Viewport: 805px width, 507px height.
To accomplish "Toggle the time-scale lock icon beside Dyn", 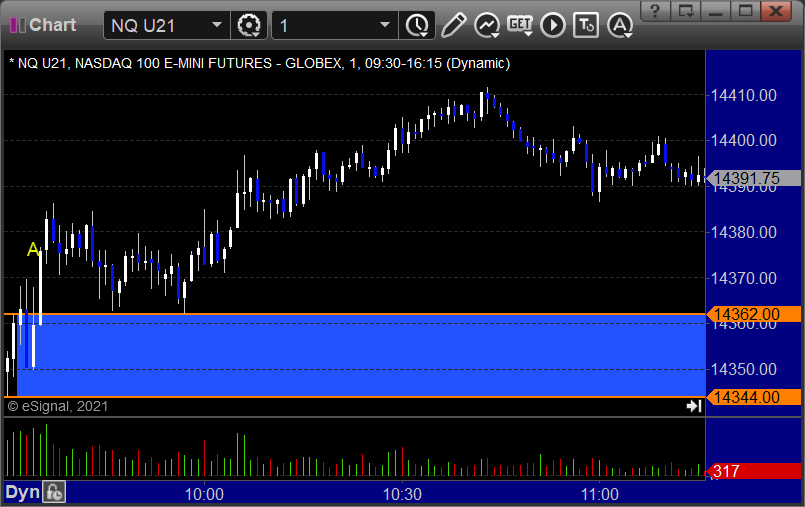I will tap(54, 493).
